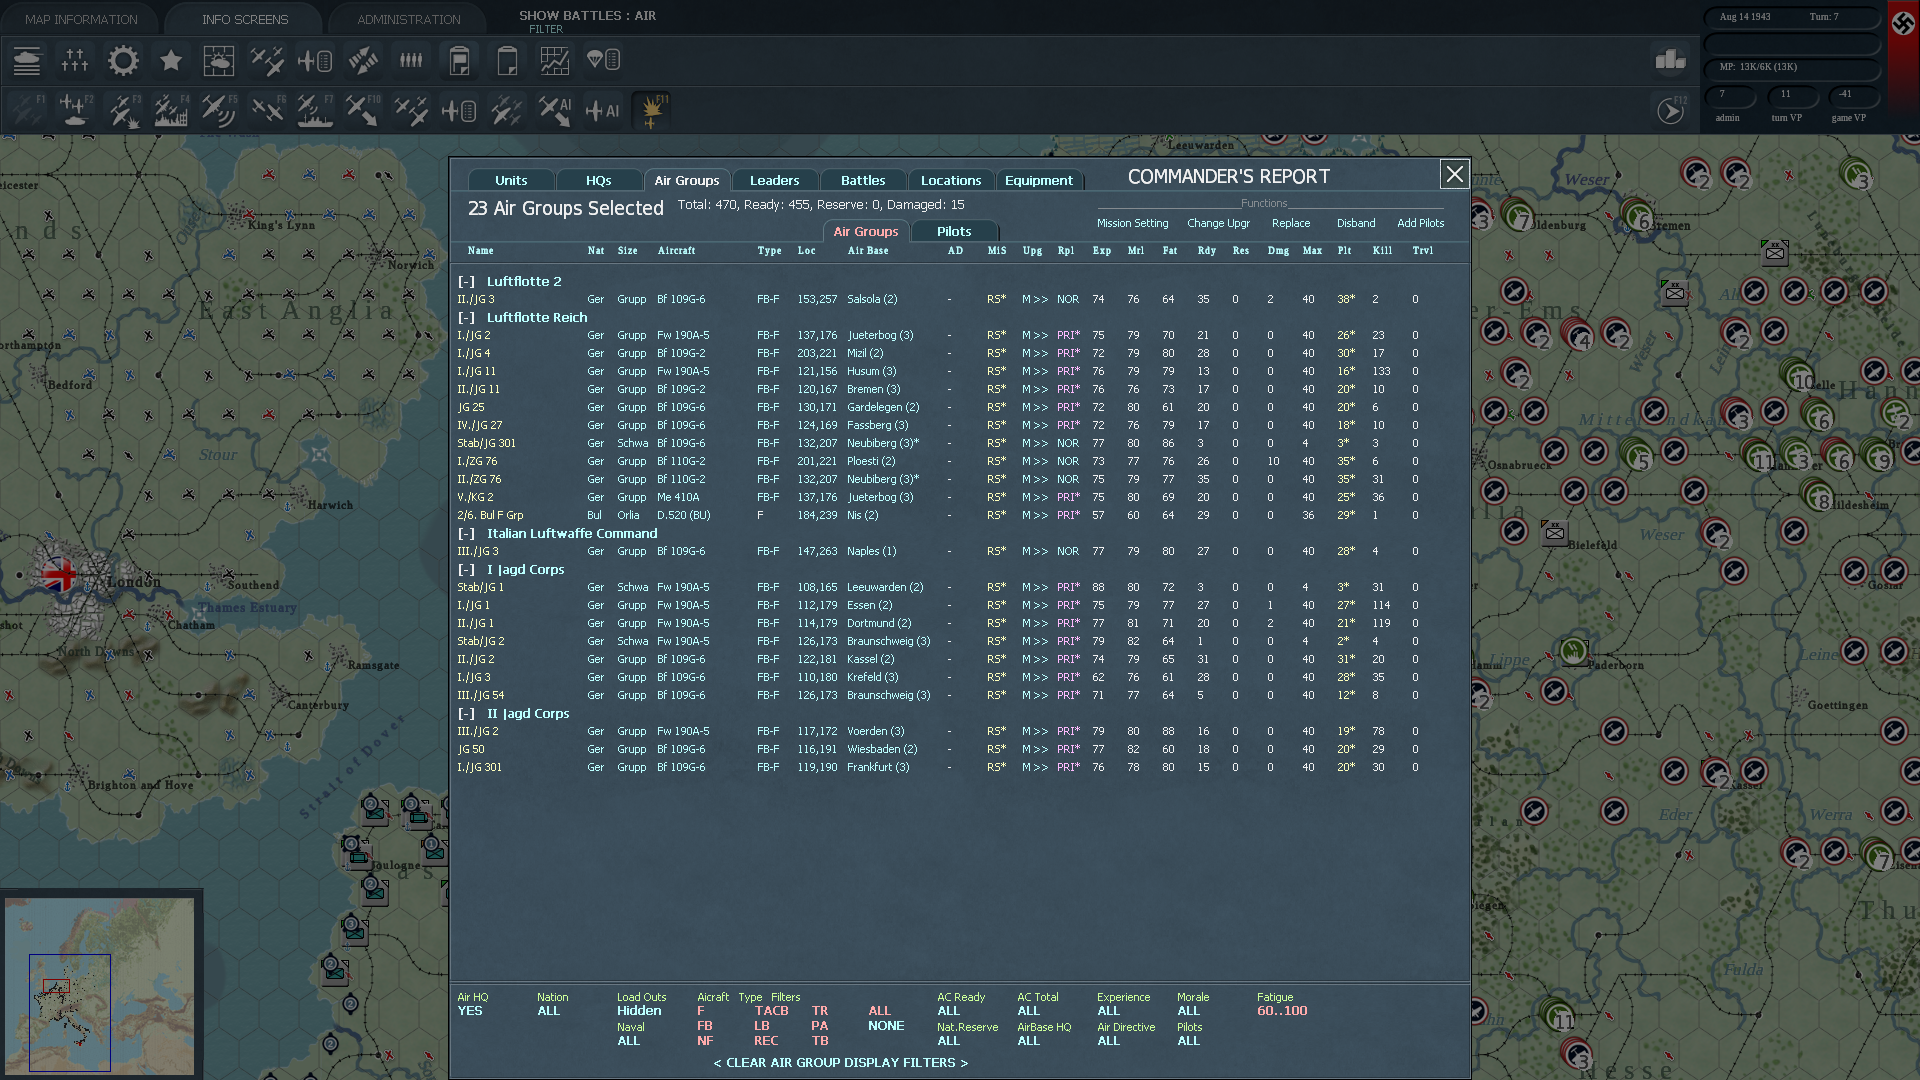Click the star victory icon
Image resolution: width=1920 pixels, height=1080 pixels.
click(171, 61)
